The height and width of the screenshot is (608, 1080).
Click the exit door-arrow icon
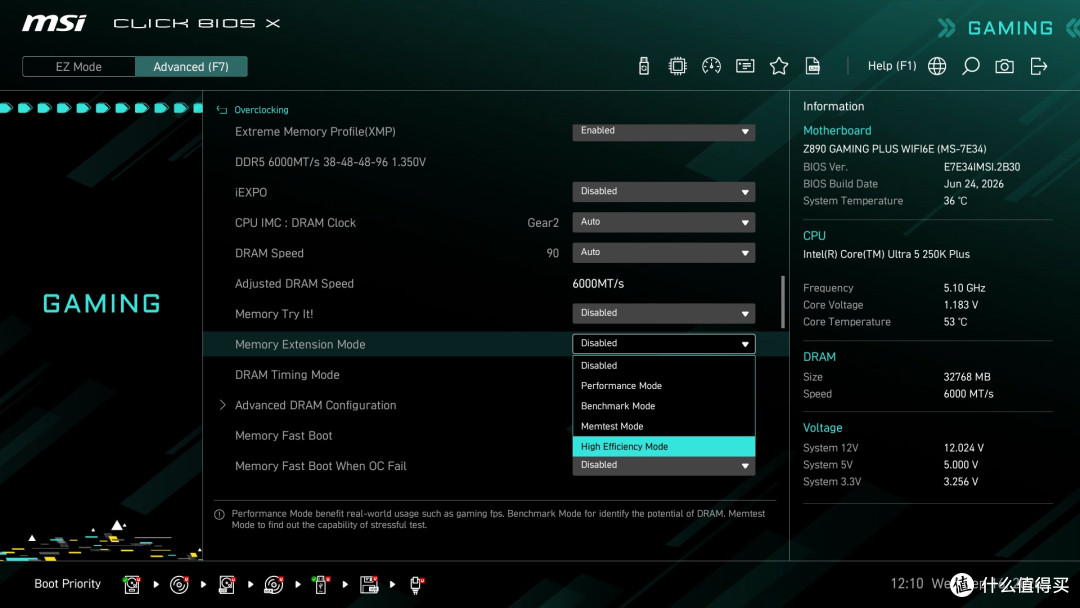tap(1039, 66)
